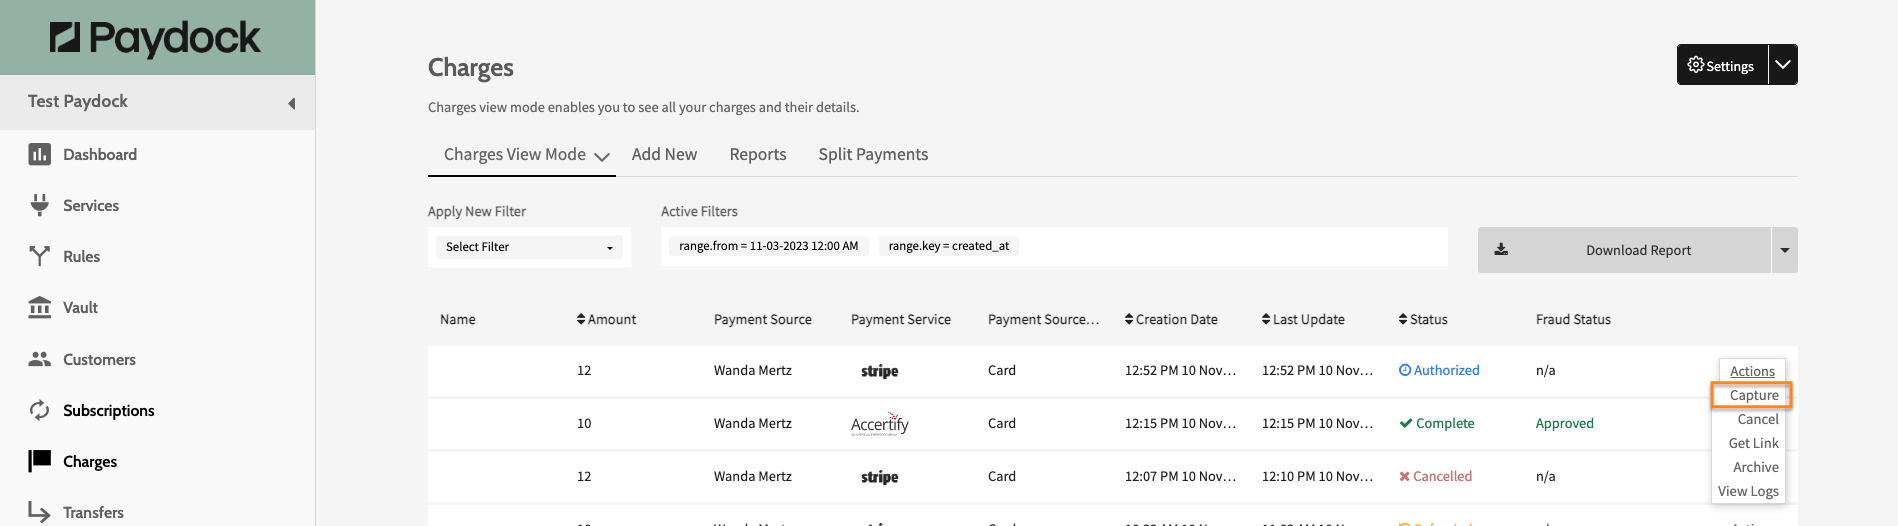Click the Services plug icon
The image size is (1898, 526).
[40, 205]
